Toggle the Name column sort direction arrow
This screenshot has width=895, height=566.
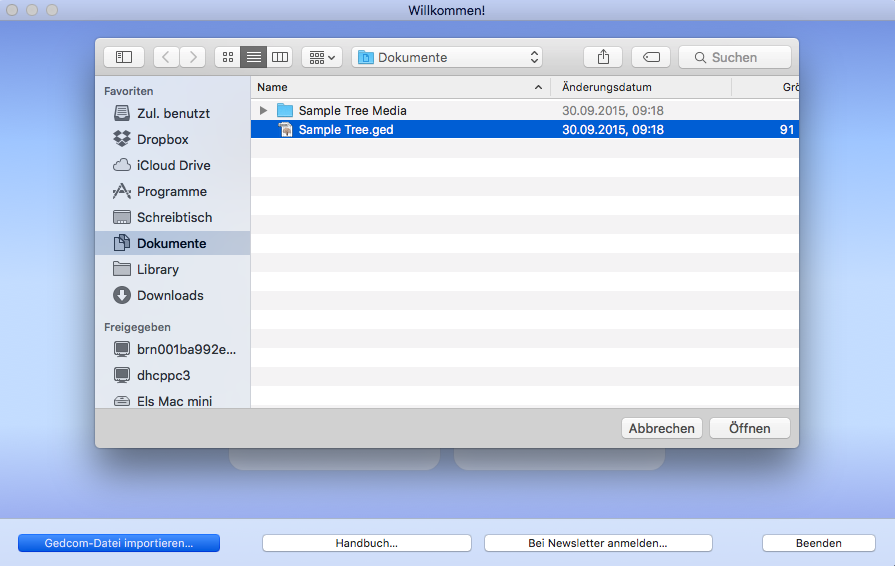click(x=538, y=87)
